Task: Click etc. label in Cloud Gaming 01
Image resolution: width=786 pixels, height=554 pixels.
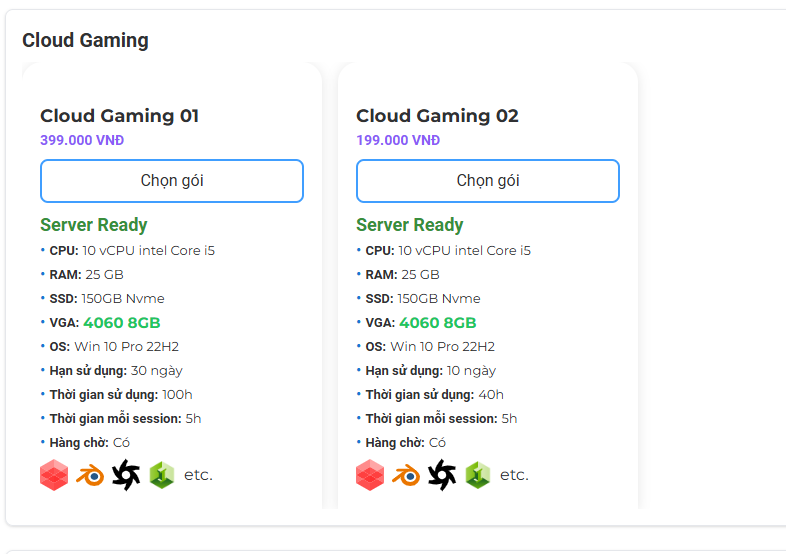Action: (x=198, y=475)
